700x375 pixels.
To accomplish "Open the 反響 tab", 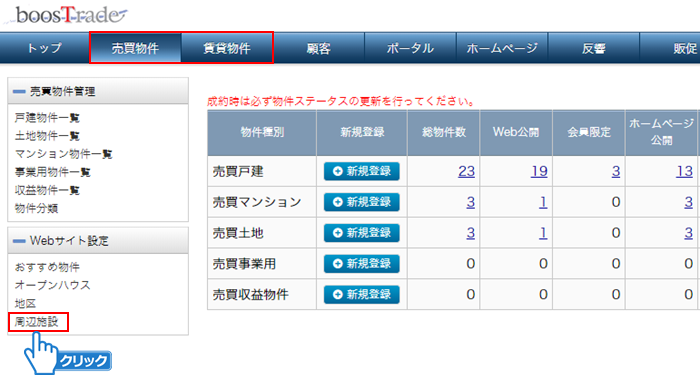I will [594, 48].
